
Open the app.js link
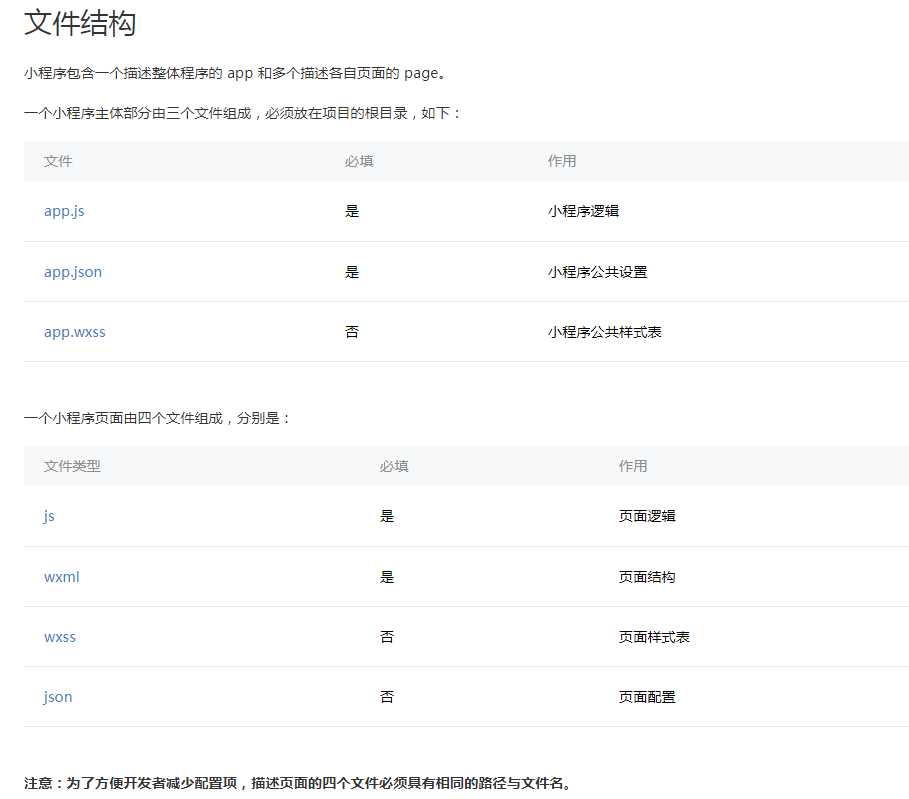64,211
